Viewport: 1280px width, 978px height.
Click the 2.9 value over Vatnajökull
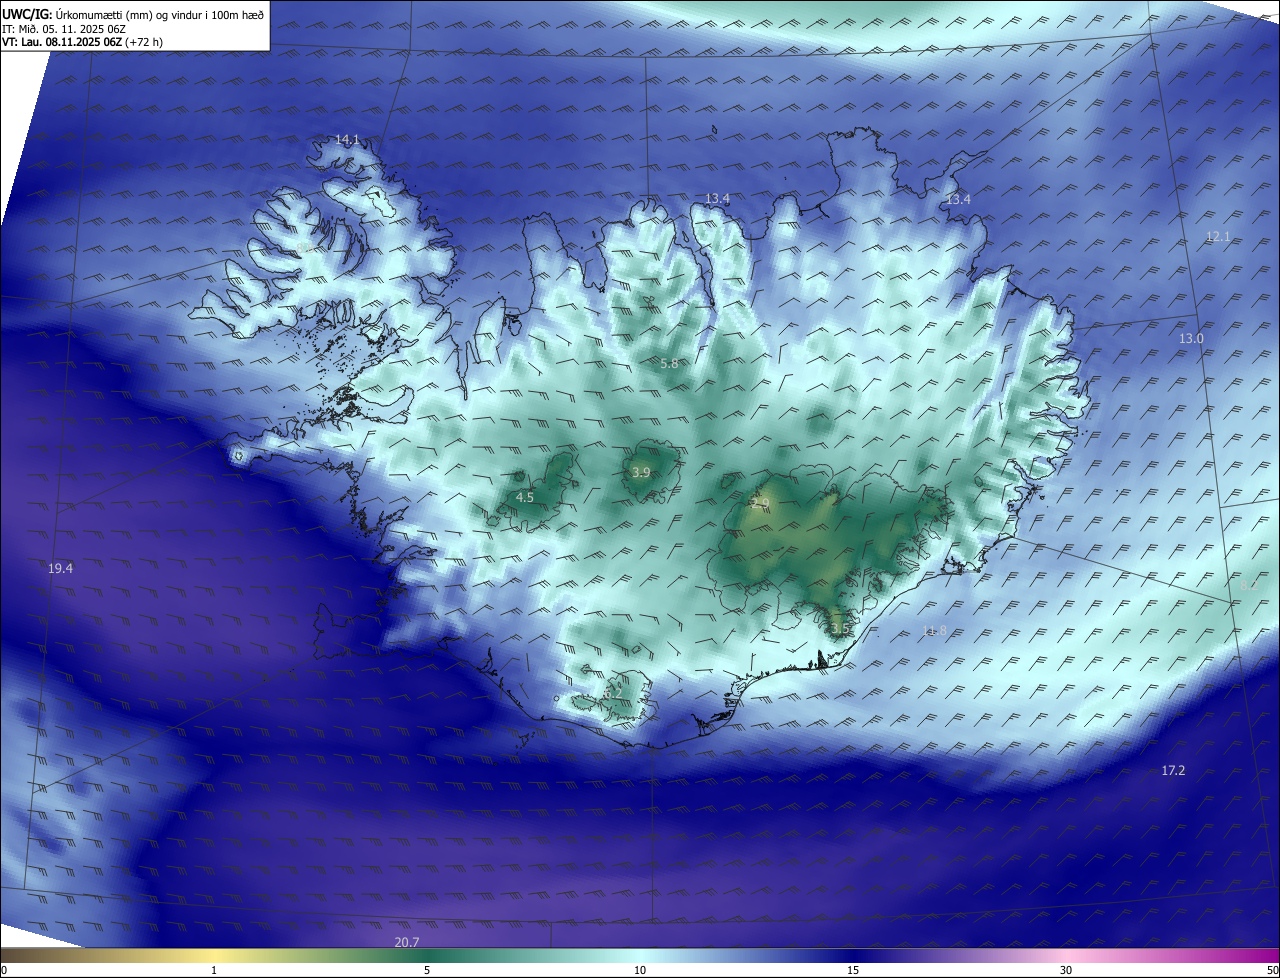(x=760, y=504)
